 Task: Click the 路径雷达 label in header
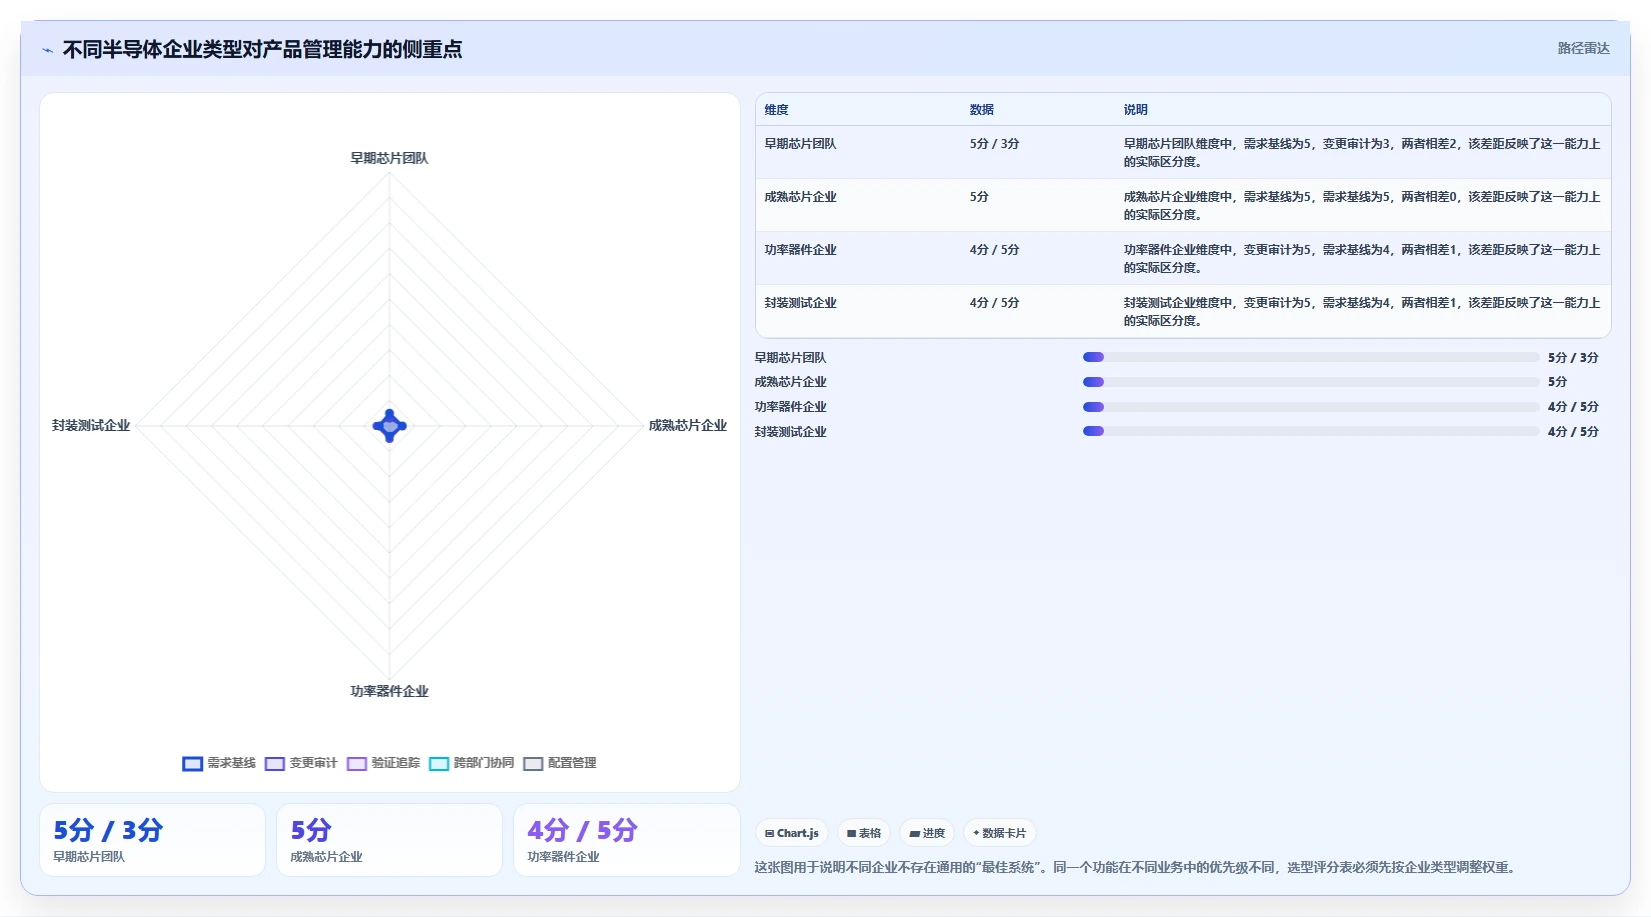tap(1583, 48)
